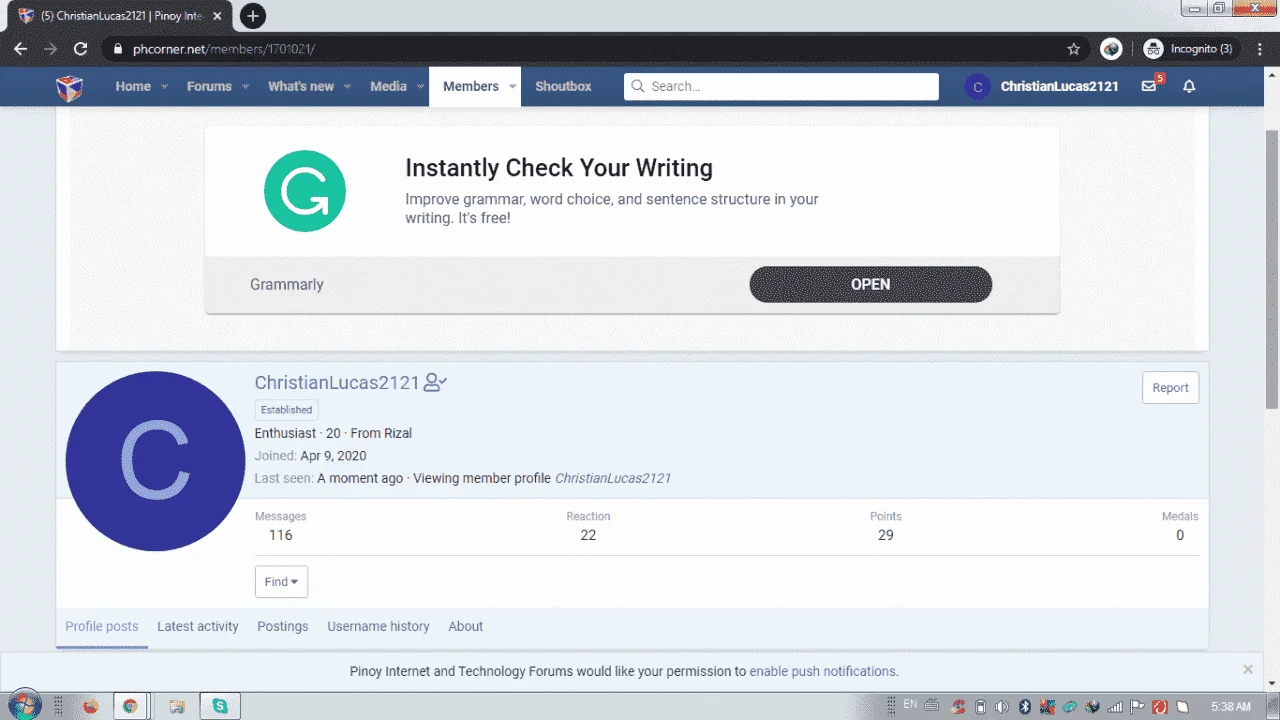Viewport: 1280px width, 720px height.
Task: Expand the Media menu arrow
Action: 420,87
